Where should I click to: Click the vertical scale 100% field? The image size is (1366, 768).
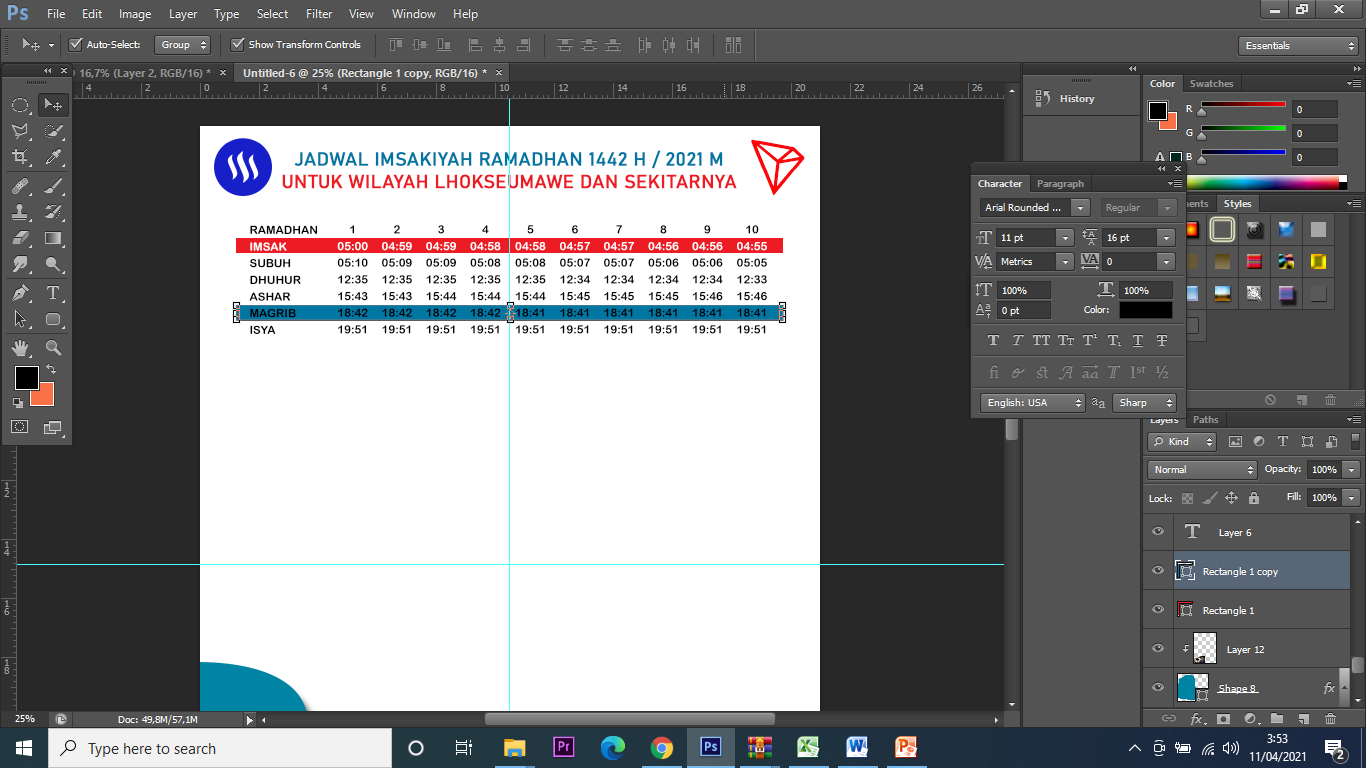point(1024,290)
